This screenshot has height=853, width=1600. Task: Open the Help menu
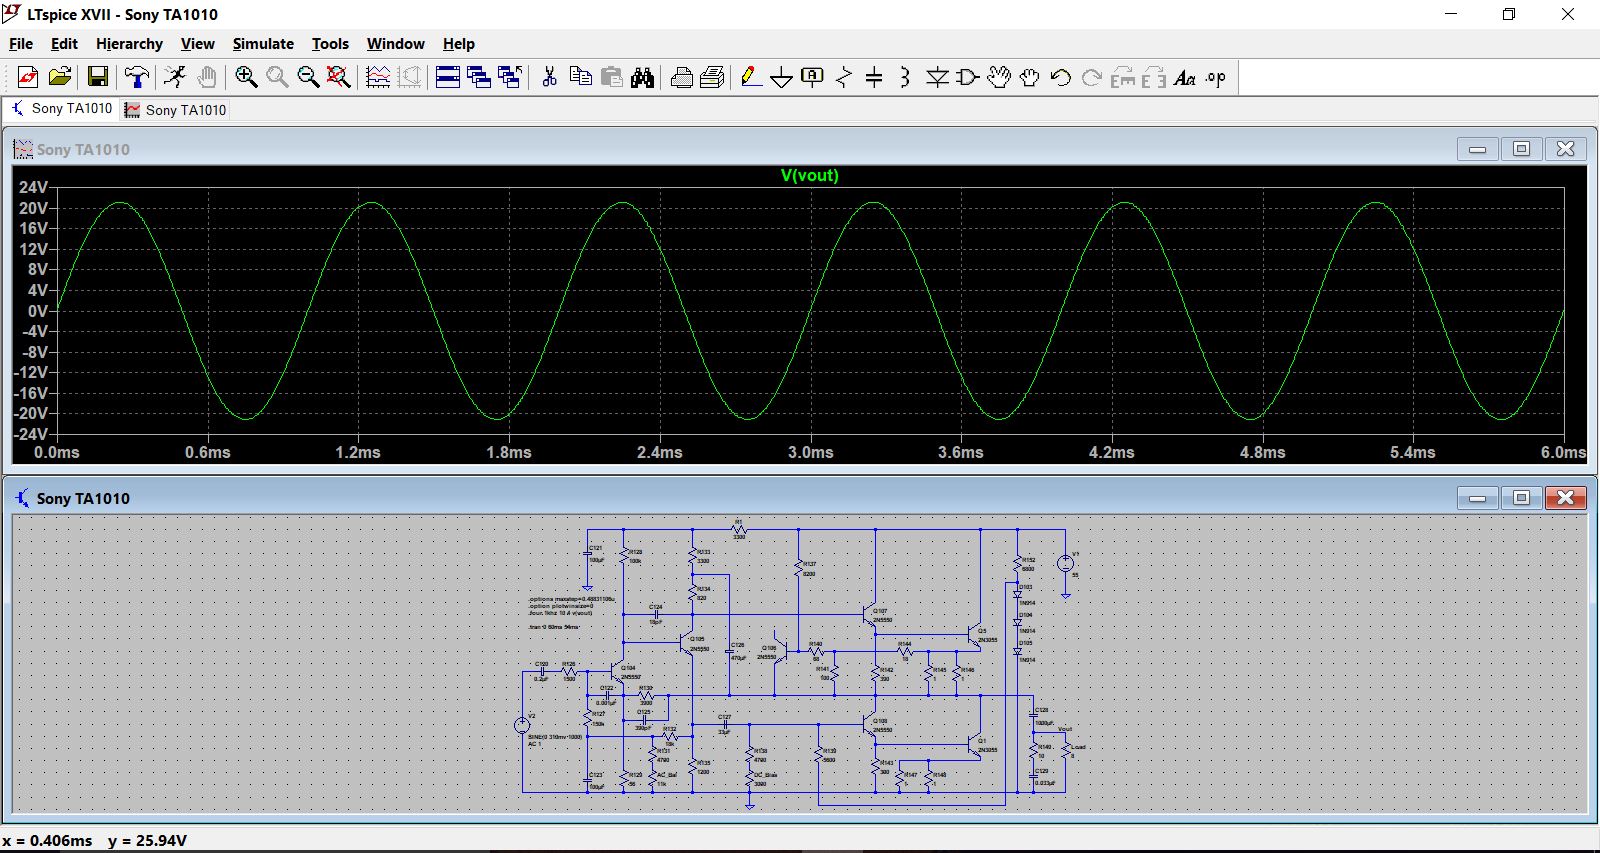459,44
